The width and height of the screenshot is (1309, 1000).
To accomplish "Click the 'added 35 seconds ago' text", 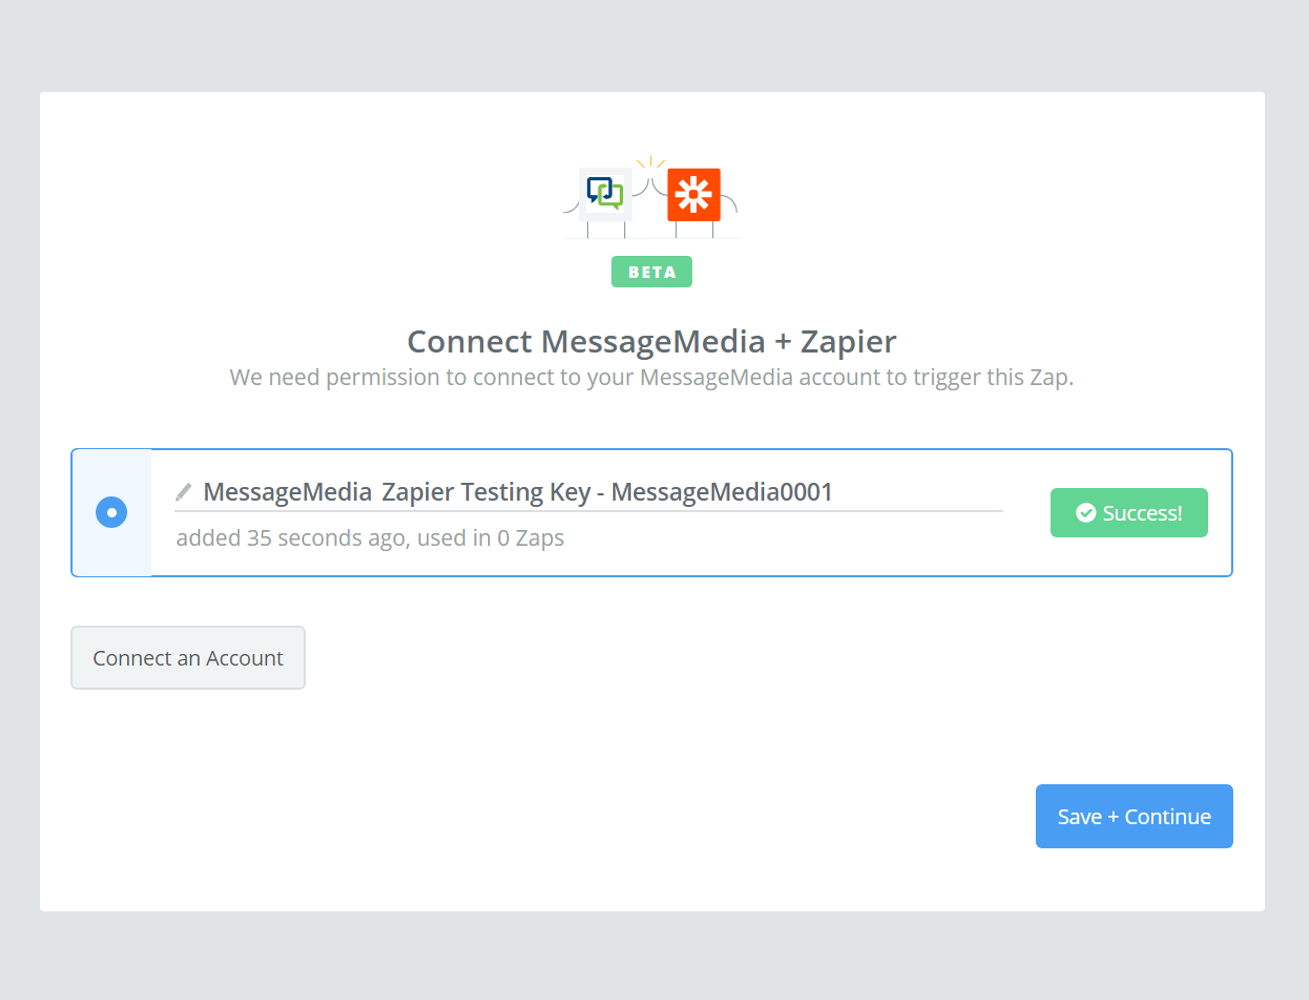I will (x=291, y=538).
